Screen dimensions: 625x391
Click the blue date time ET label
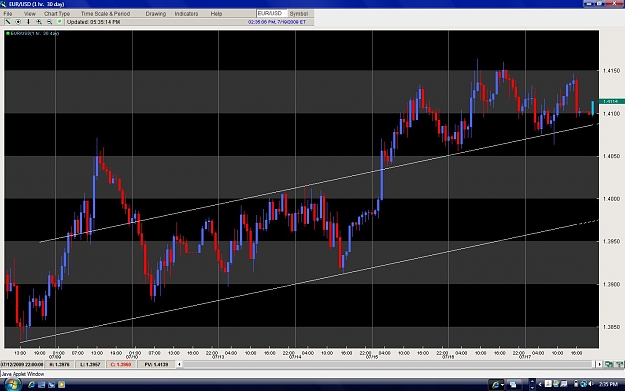[277, 22]
